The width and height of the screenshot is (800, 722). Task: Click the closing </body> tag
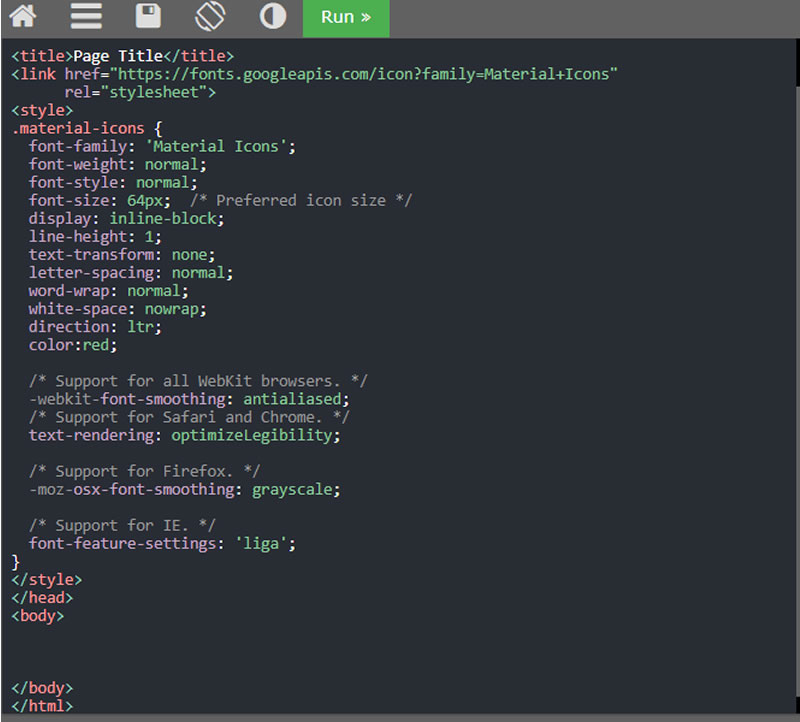[x=42, y=688]
